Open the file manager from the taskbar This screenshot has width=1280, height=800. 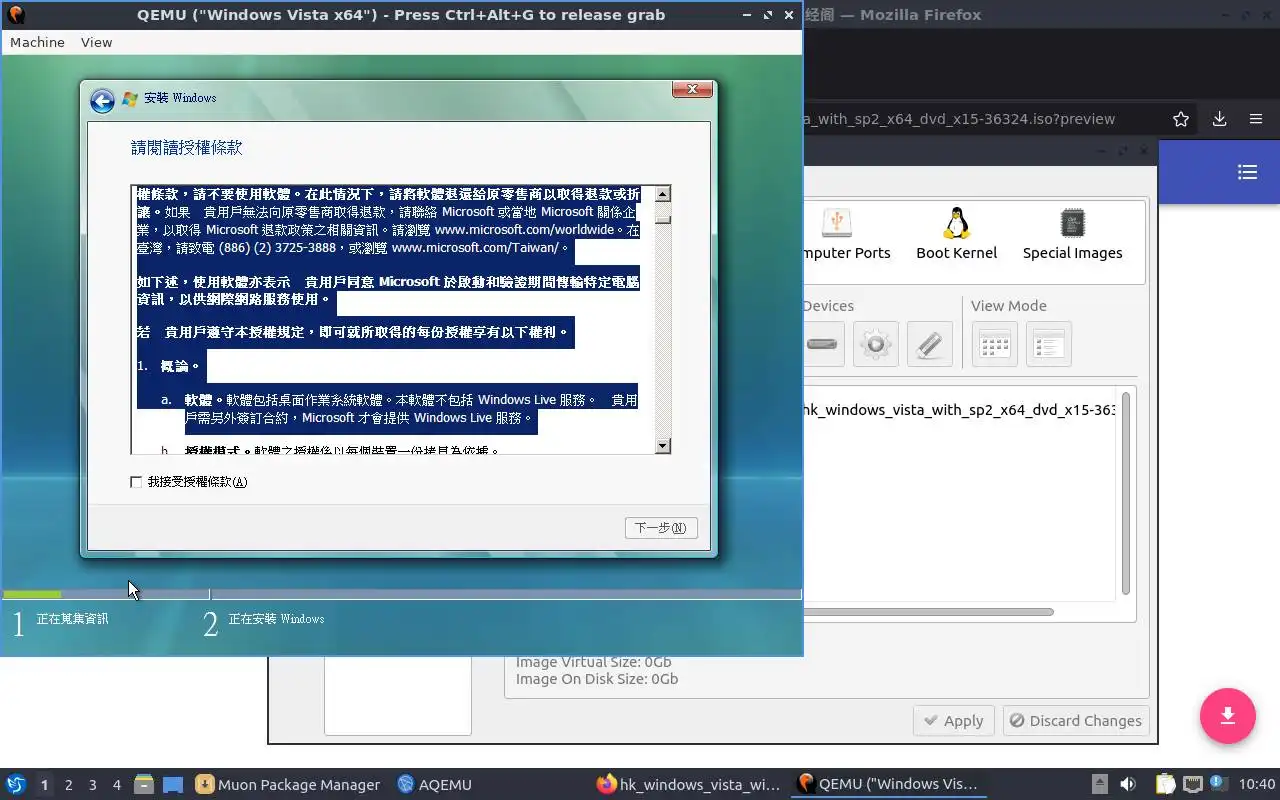tap(144, 784)
